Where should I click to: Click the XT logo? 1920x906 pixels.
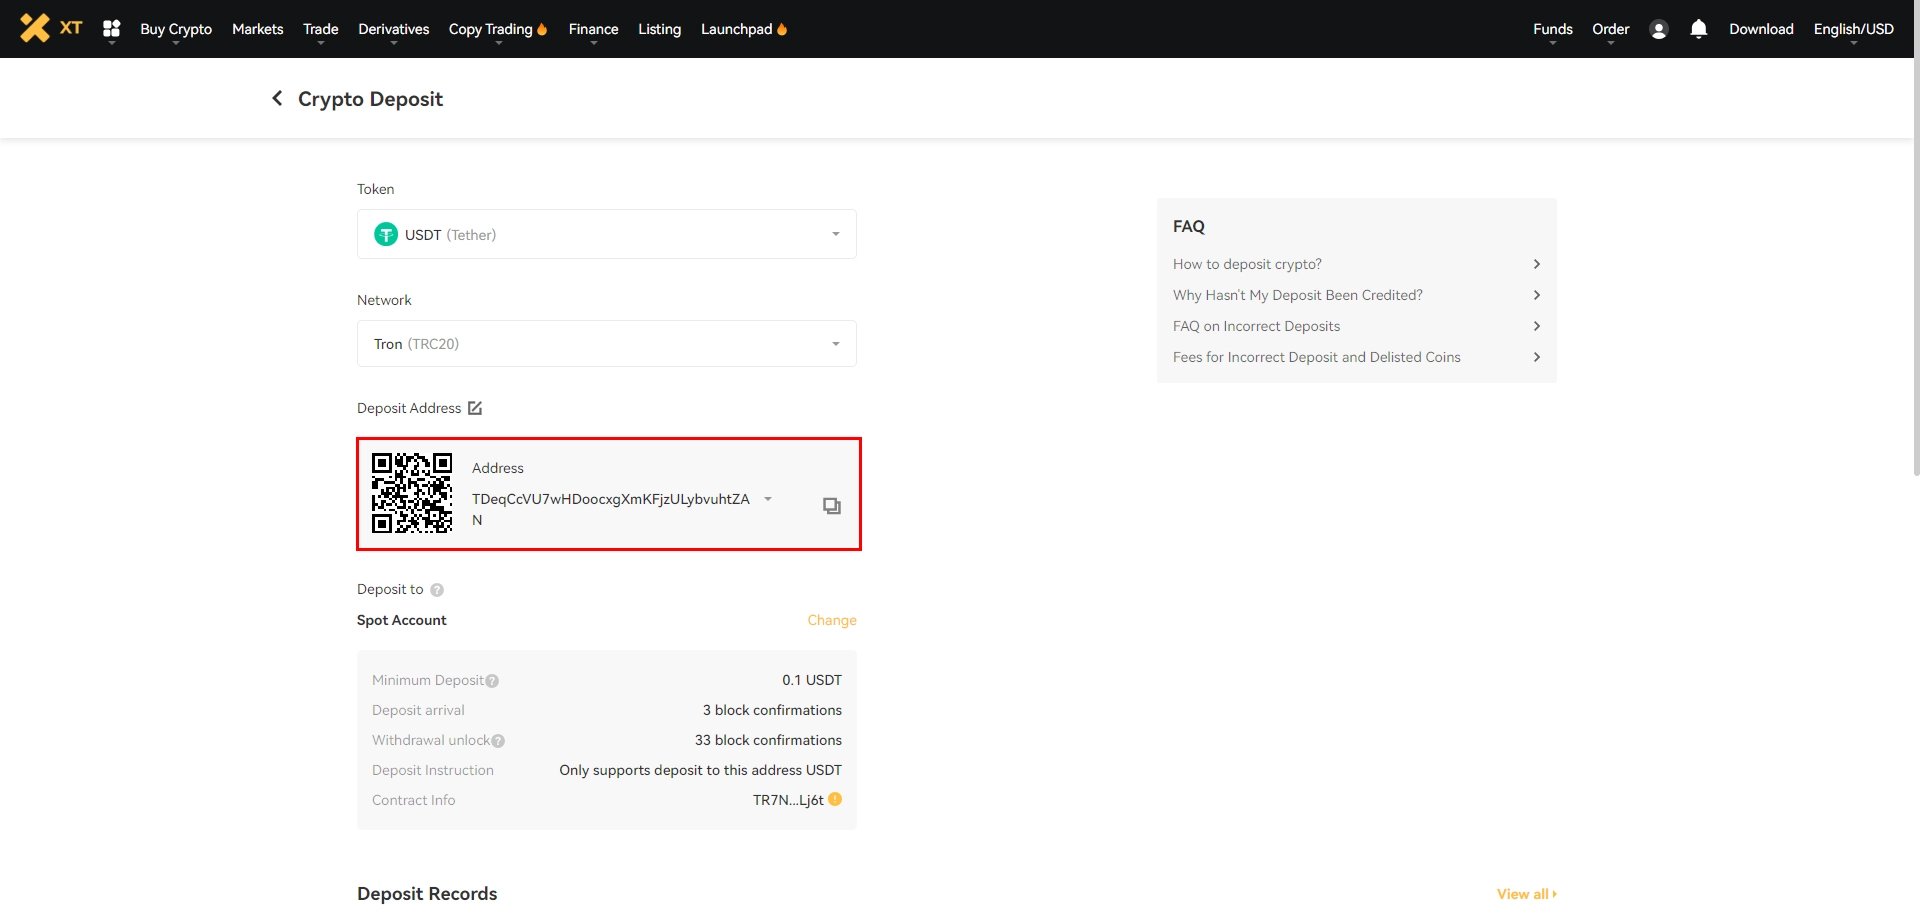tap(51, 28)
